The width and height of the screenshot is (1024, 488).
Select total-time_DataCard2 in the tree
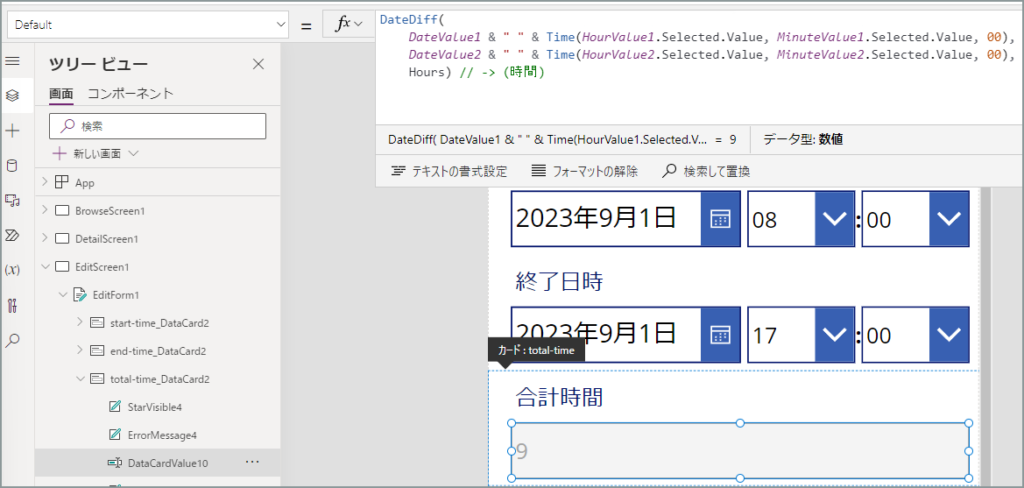click(160, 379)
